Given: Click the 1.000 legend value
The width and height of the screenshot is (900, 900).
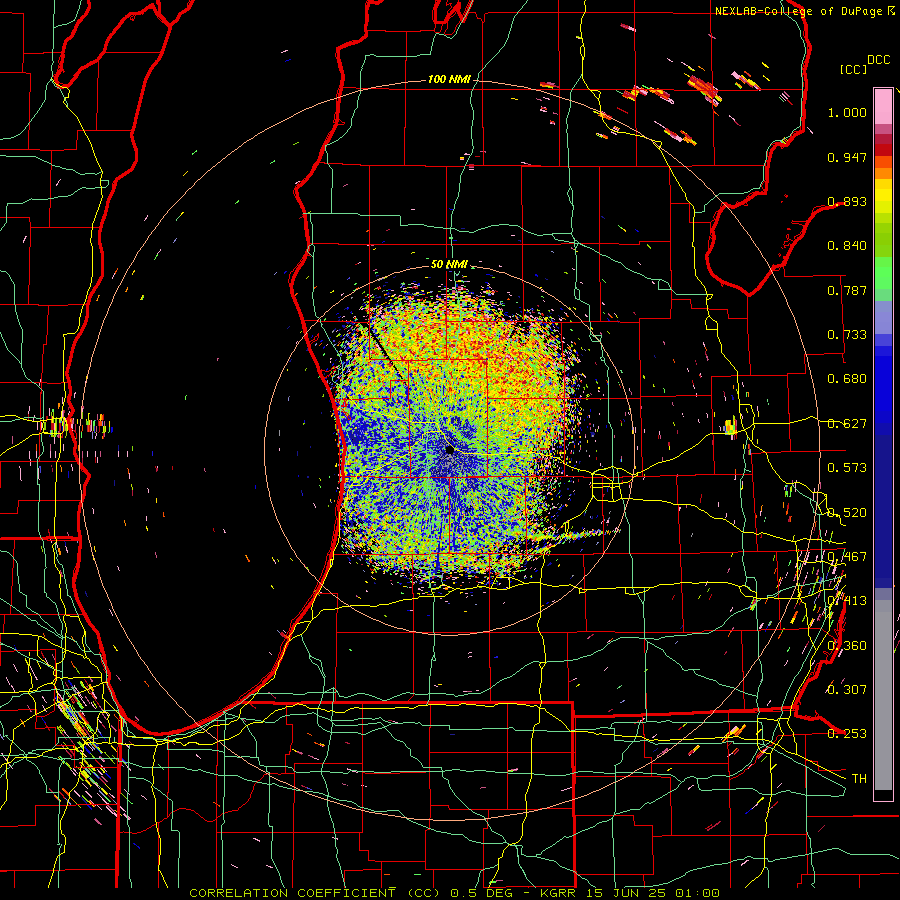Looking at the screenshot, I should (847, 112).
